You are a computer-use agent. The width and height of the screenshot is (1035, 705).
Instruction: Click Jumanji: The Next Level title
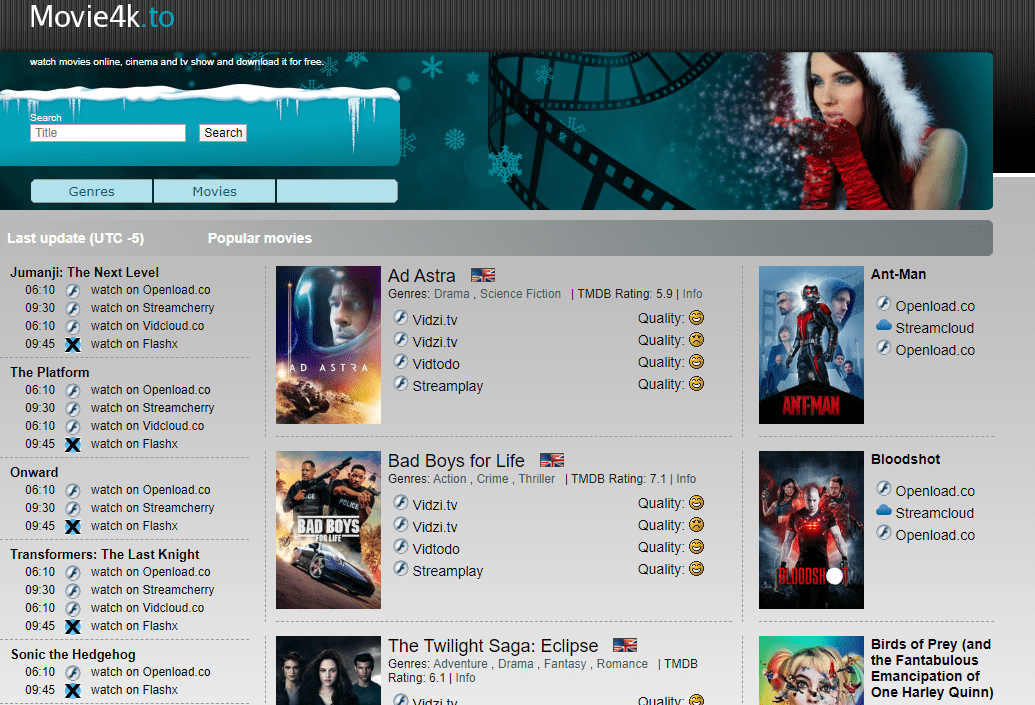pos(84,273)
